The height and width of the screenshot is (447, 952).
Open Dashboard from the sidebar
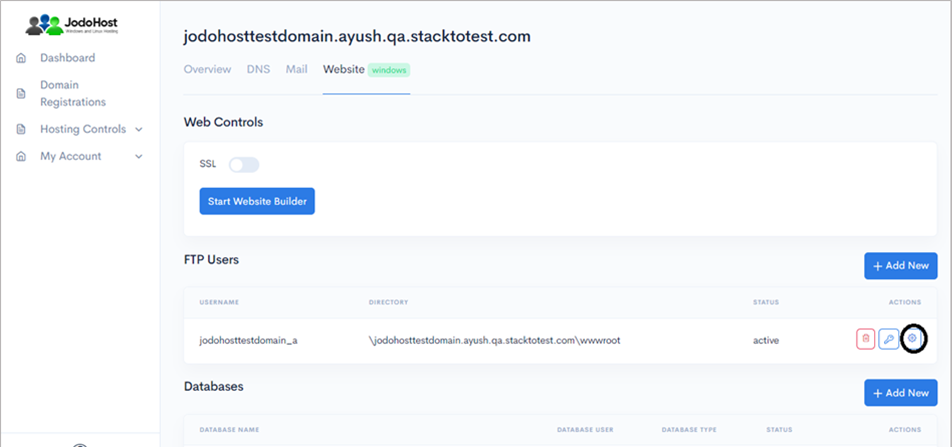click(x=67, y=58)
